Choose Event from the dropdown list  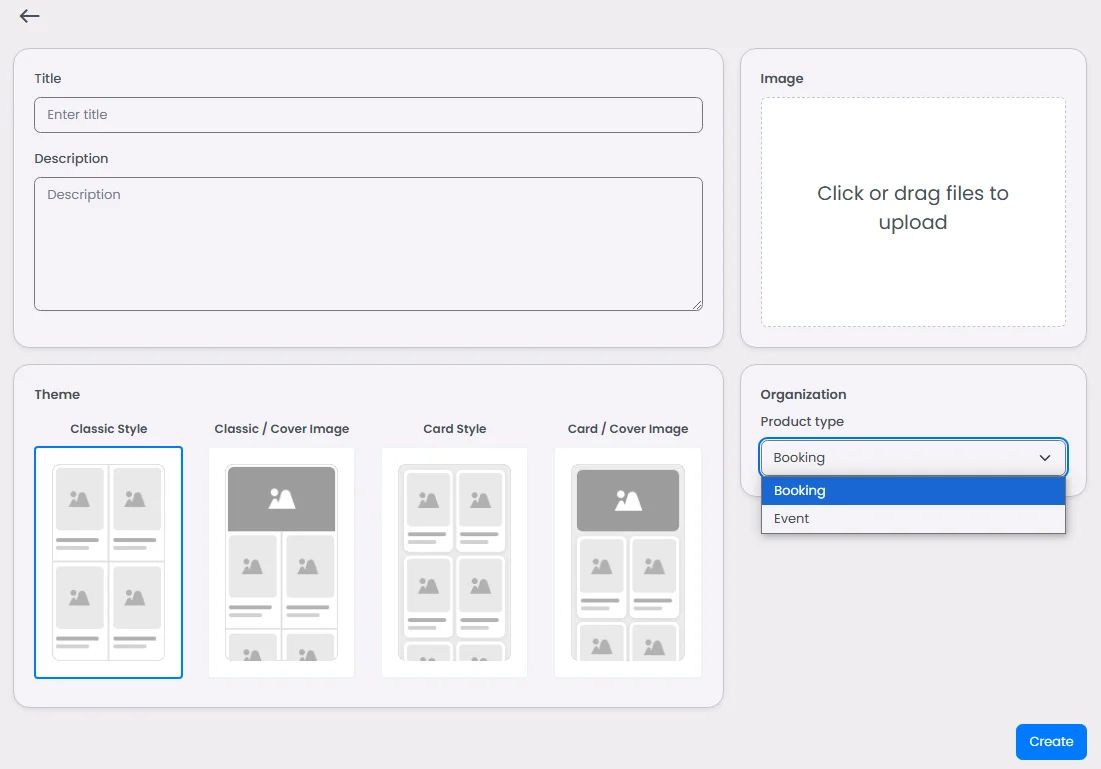913,519
